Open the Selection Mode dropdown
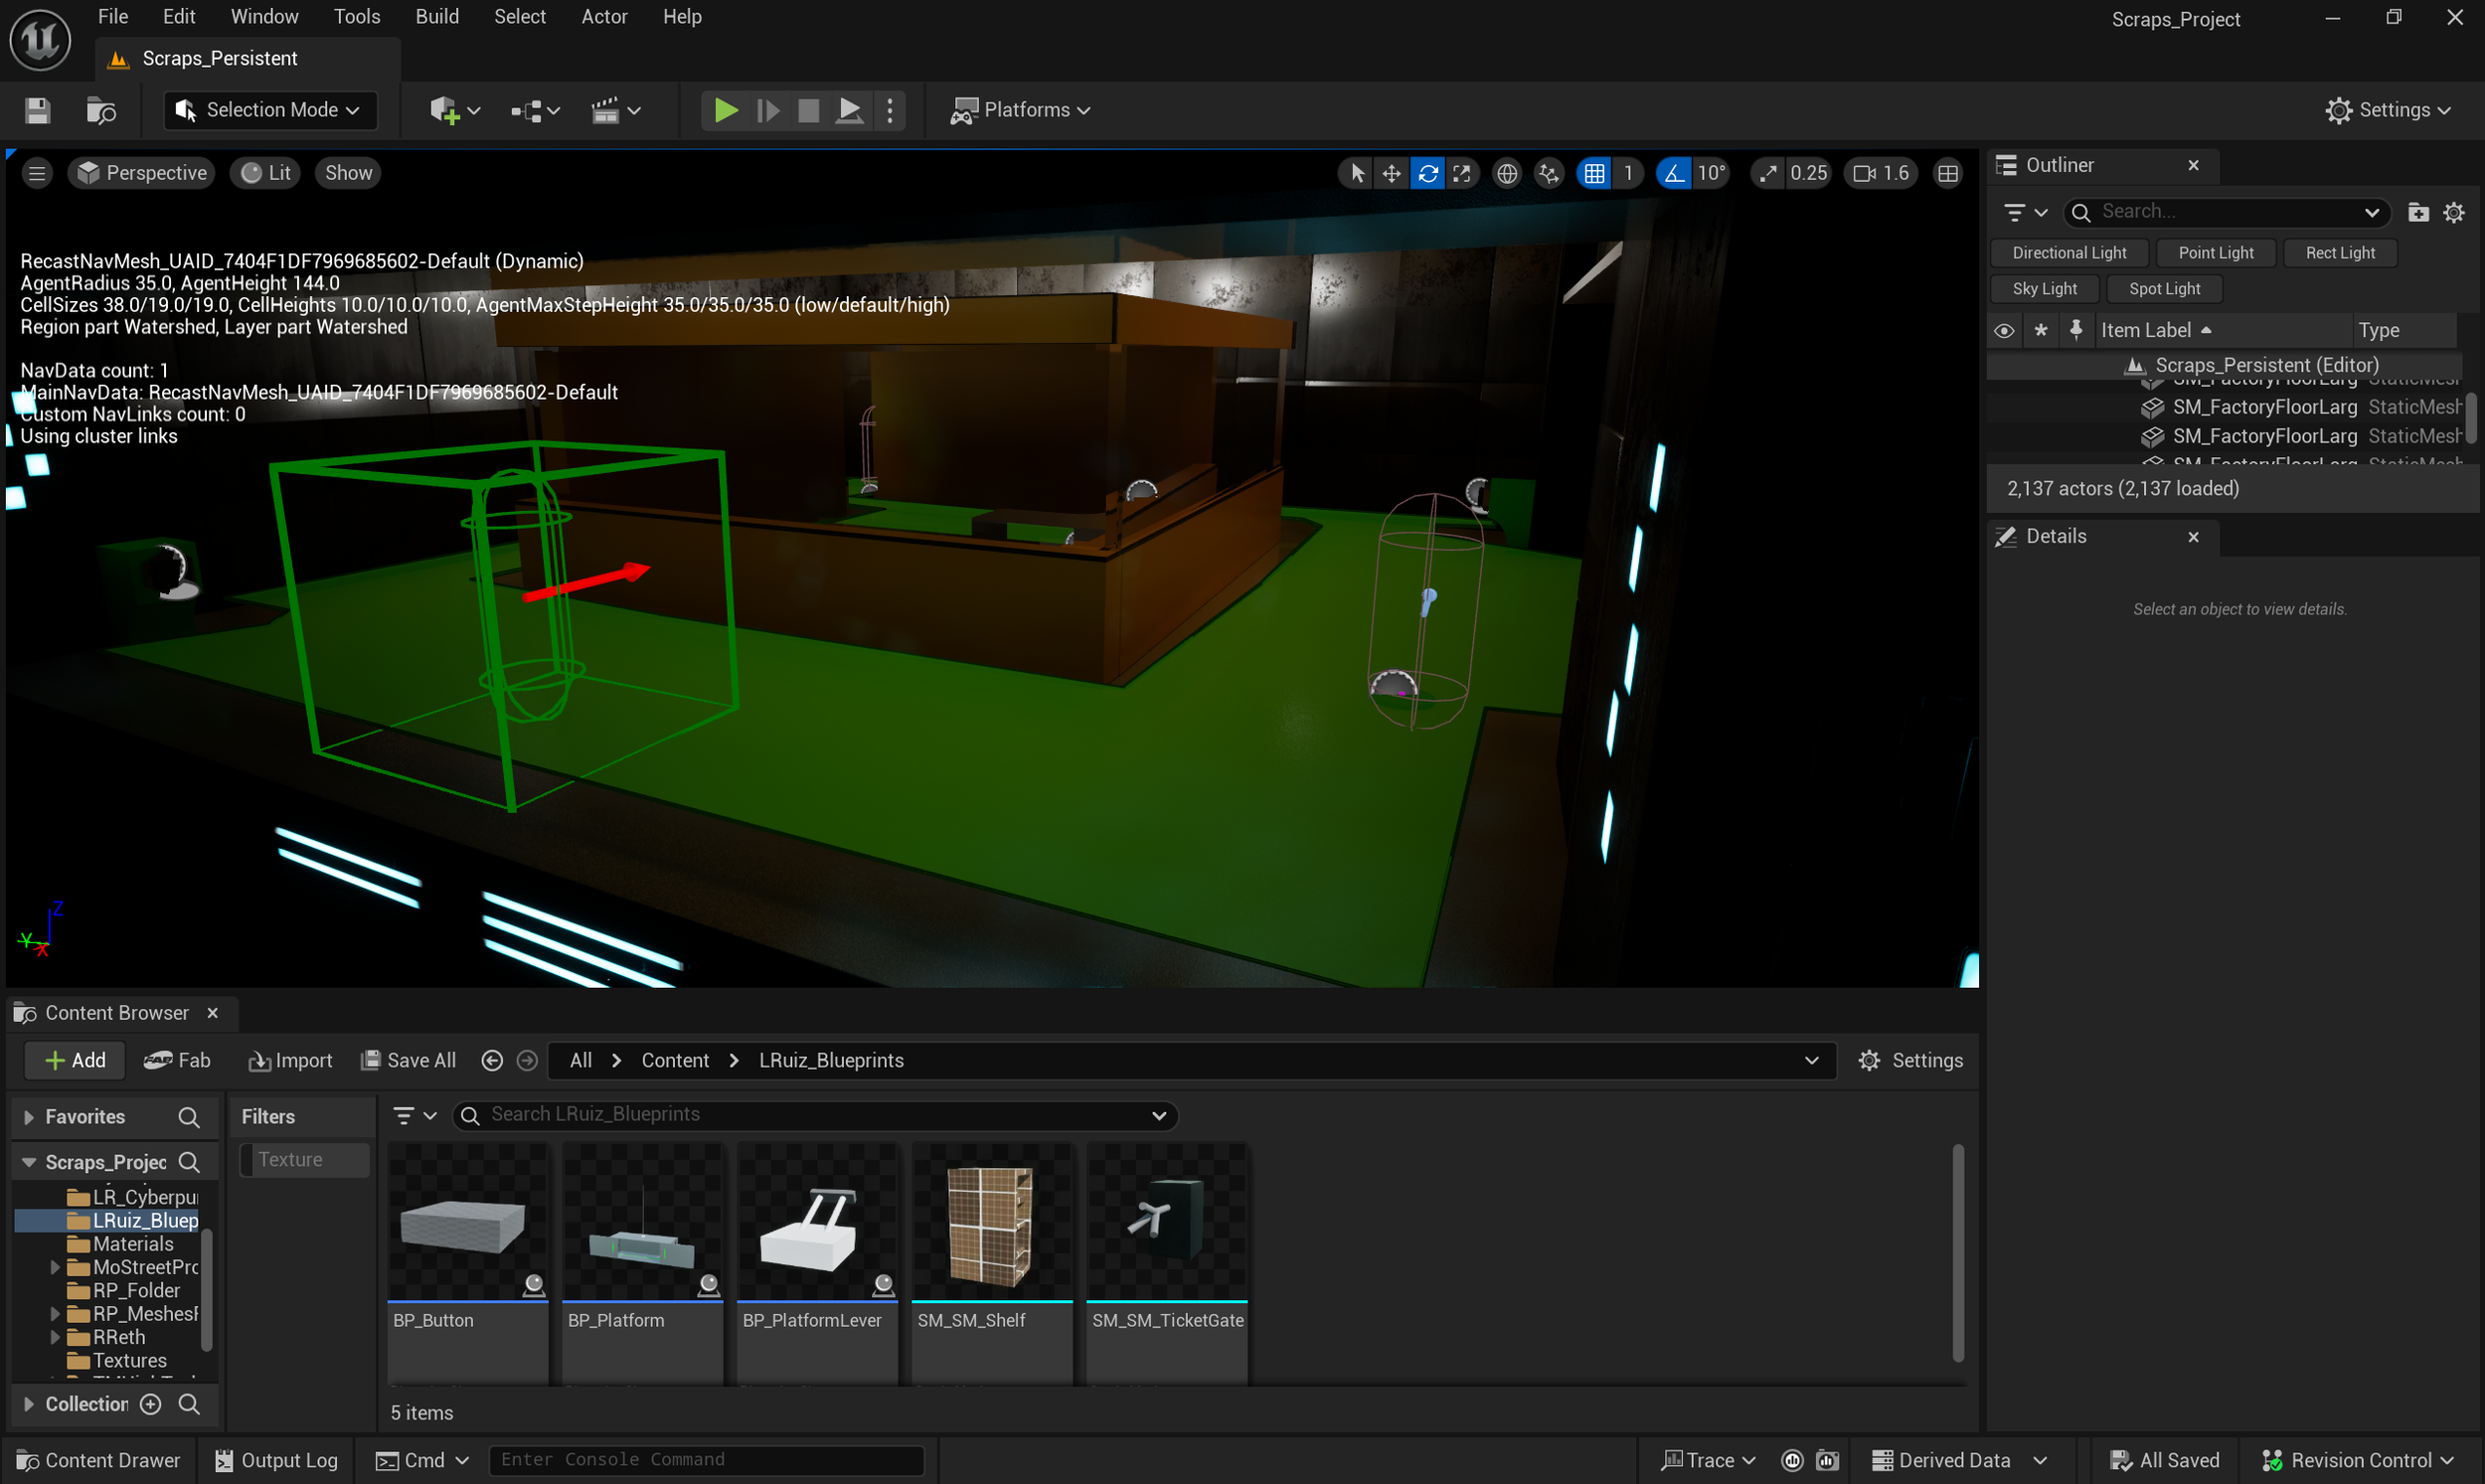This screenshot has height=1484, width=2485. click(x=269, y=110)
